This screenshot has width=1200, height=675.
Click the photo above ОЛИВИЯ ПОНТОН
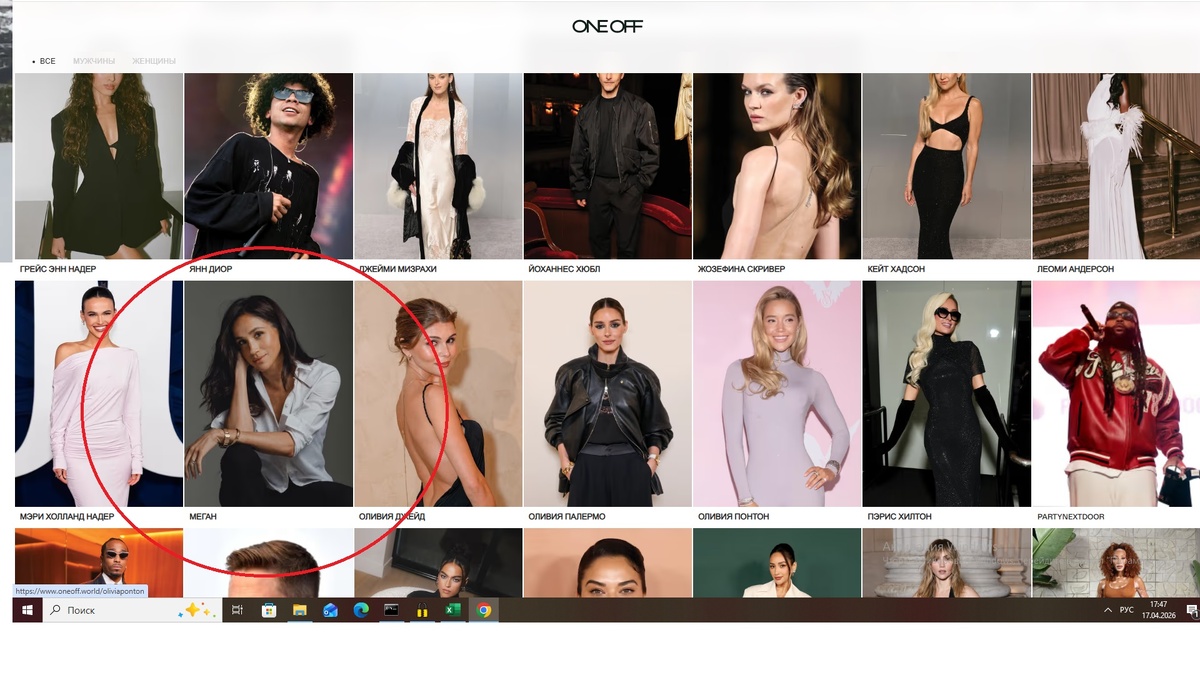coord(777,393)
